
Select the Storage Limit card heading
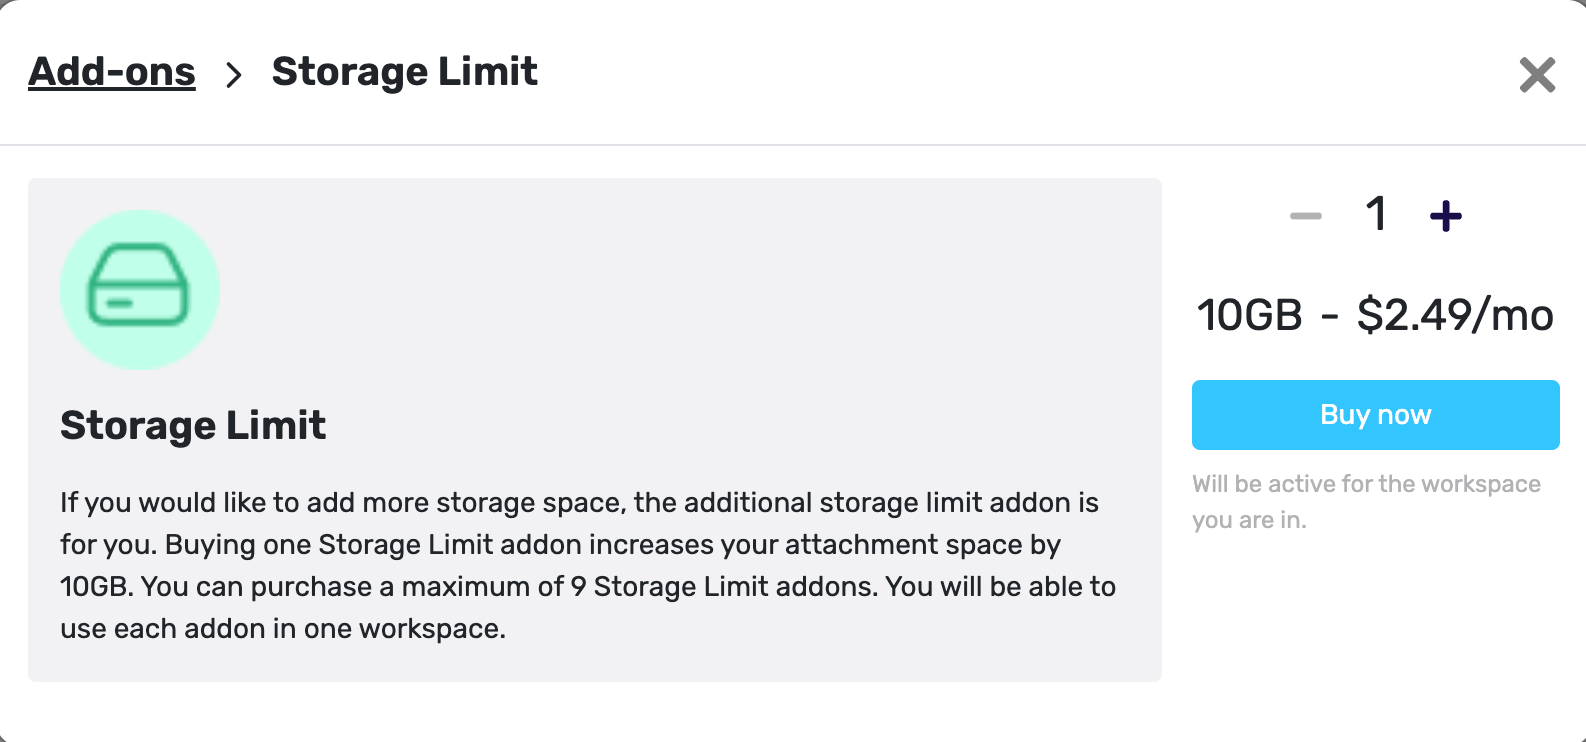tap(193, 424)
